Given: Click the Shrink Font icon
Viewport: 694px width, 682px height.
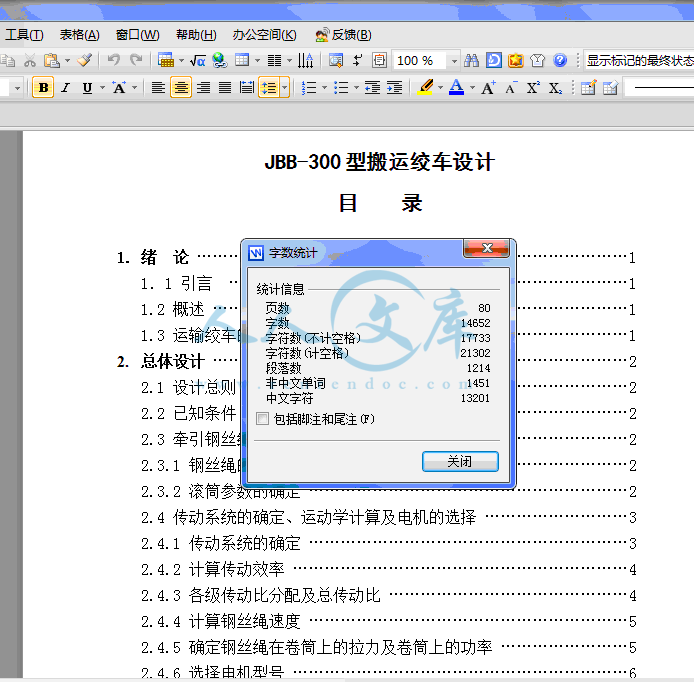Looking at the screenshot, I should point(511,88).
